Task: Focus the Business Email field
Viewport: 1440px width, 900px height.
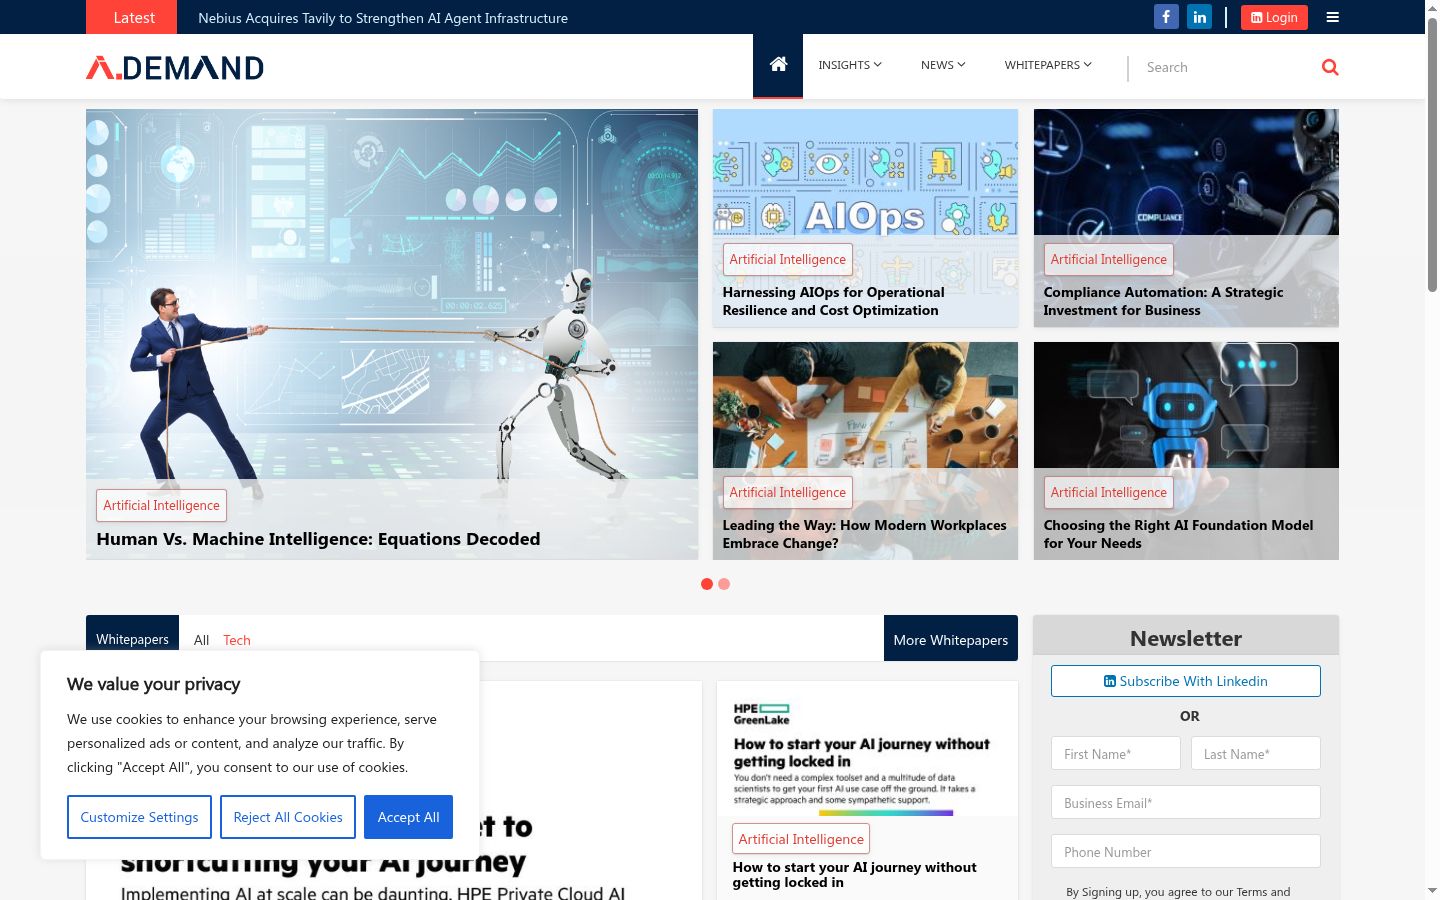Action: 1185,802
